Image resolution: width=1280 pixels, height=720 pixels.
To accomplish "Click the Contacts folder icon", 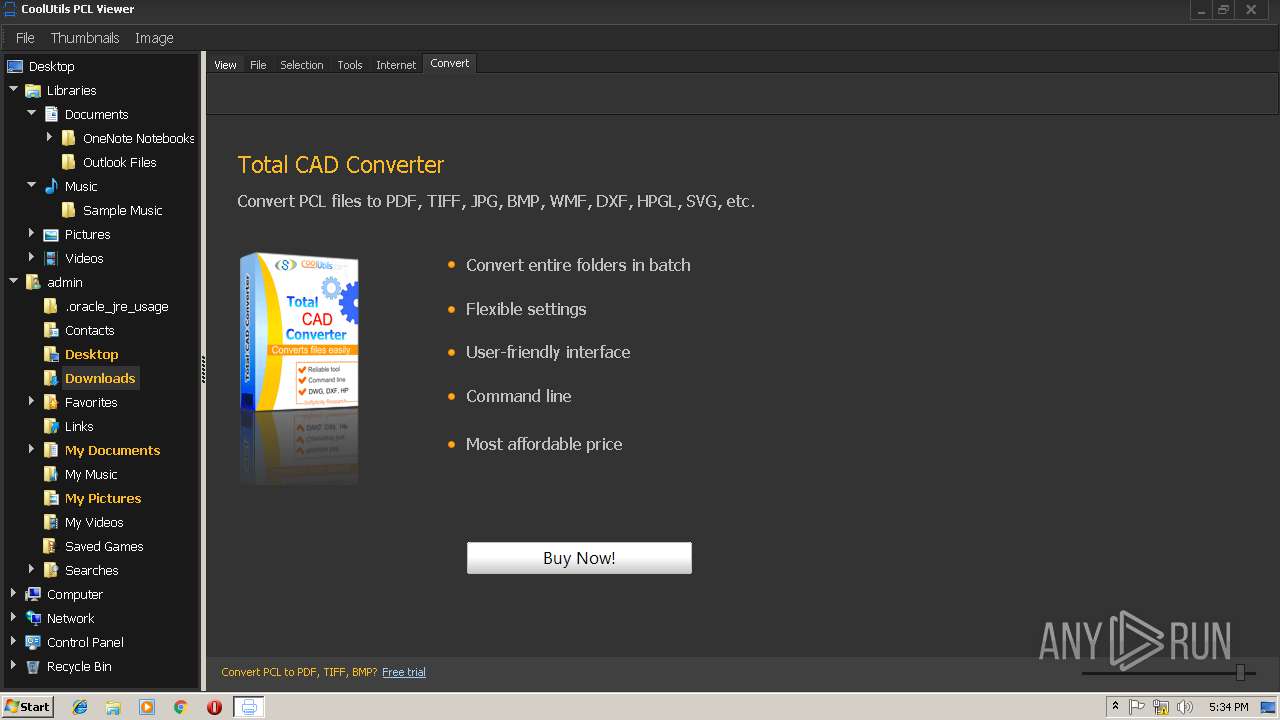I will [51, 330].
